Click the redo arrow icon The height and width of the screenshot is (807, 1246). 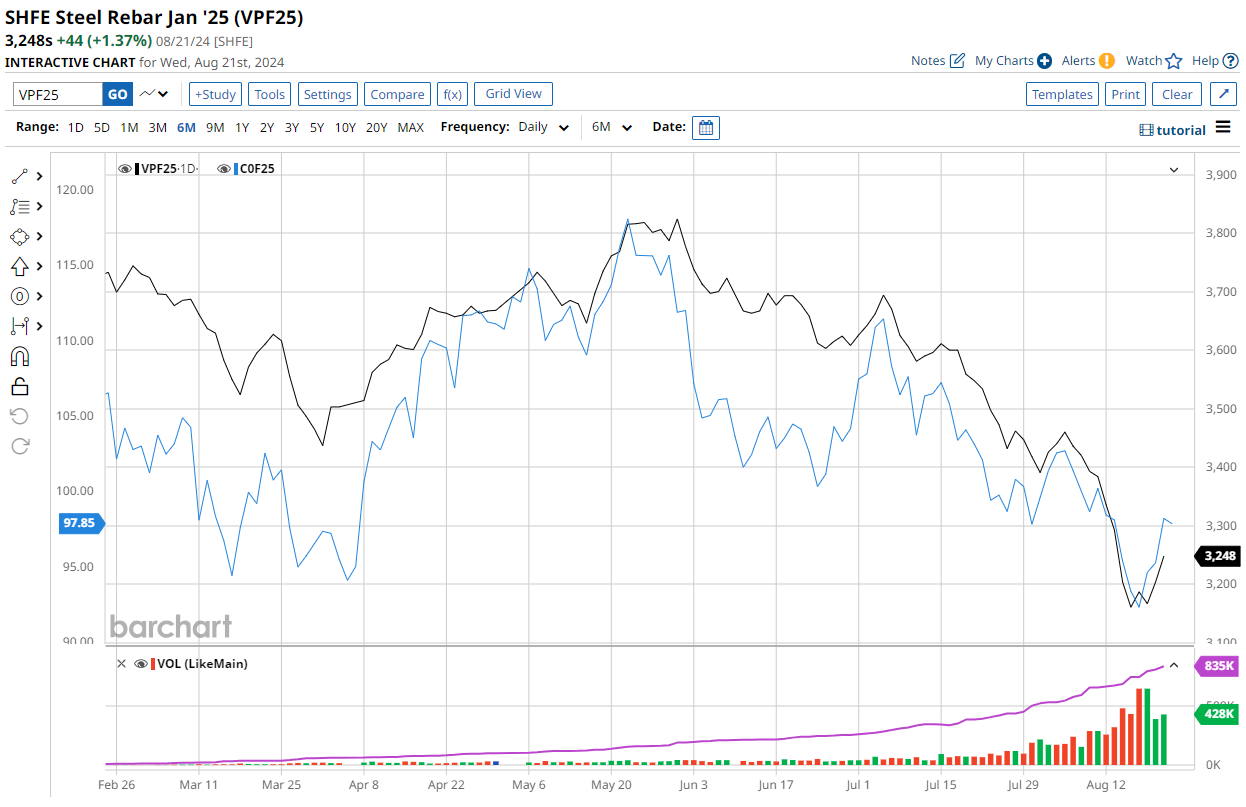[x=20, y=446]
